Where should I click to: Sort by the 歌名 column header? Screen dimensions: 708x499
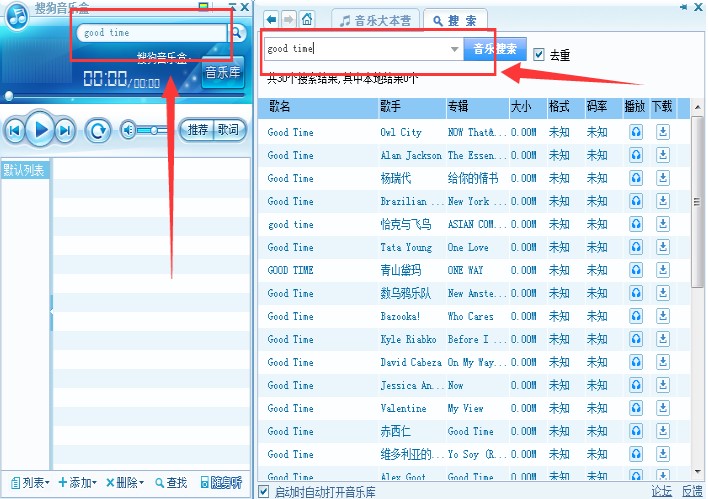point(318,107)
